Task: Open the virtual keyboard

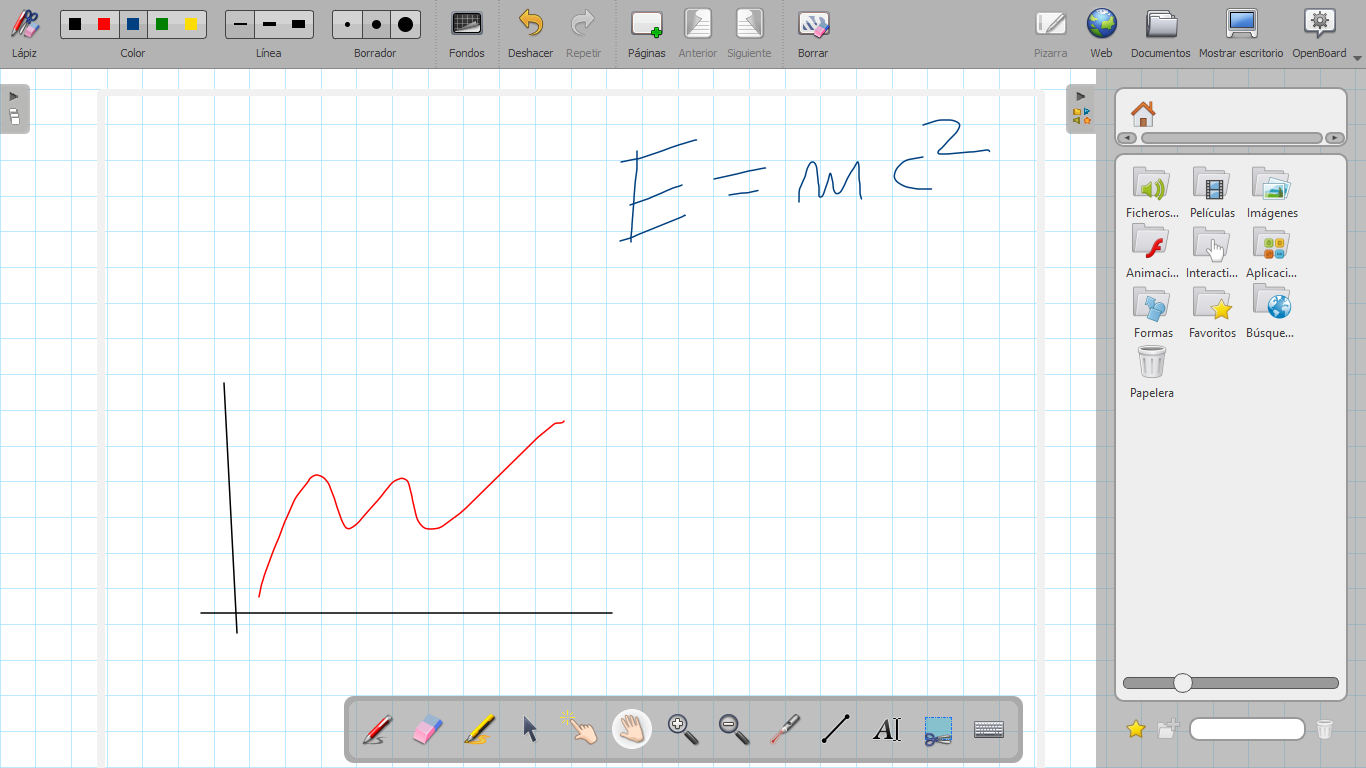Action: point(989,729)
